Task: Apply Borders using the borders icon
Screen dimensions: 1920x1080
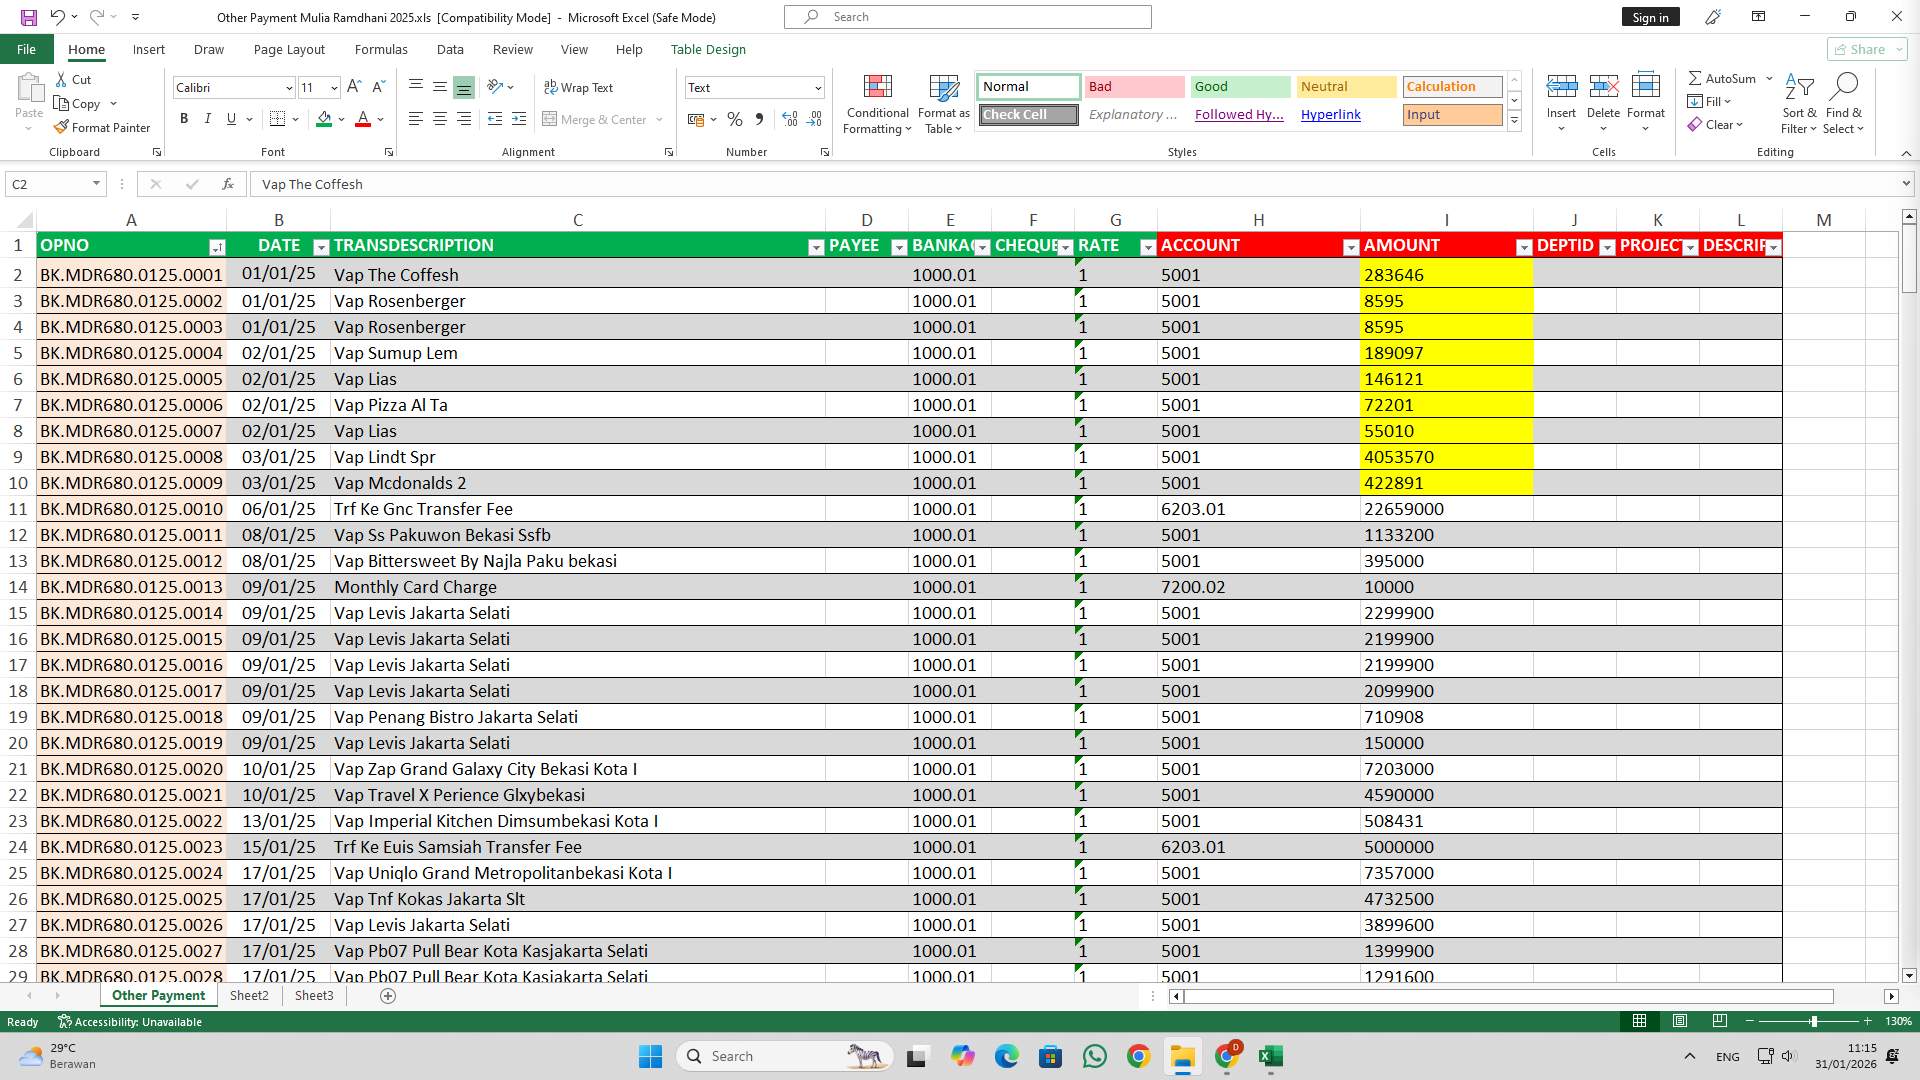Action: tap(278, 119)
